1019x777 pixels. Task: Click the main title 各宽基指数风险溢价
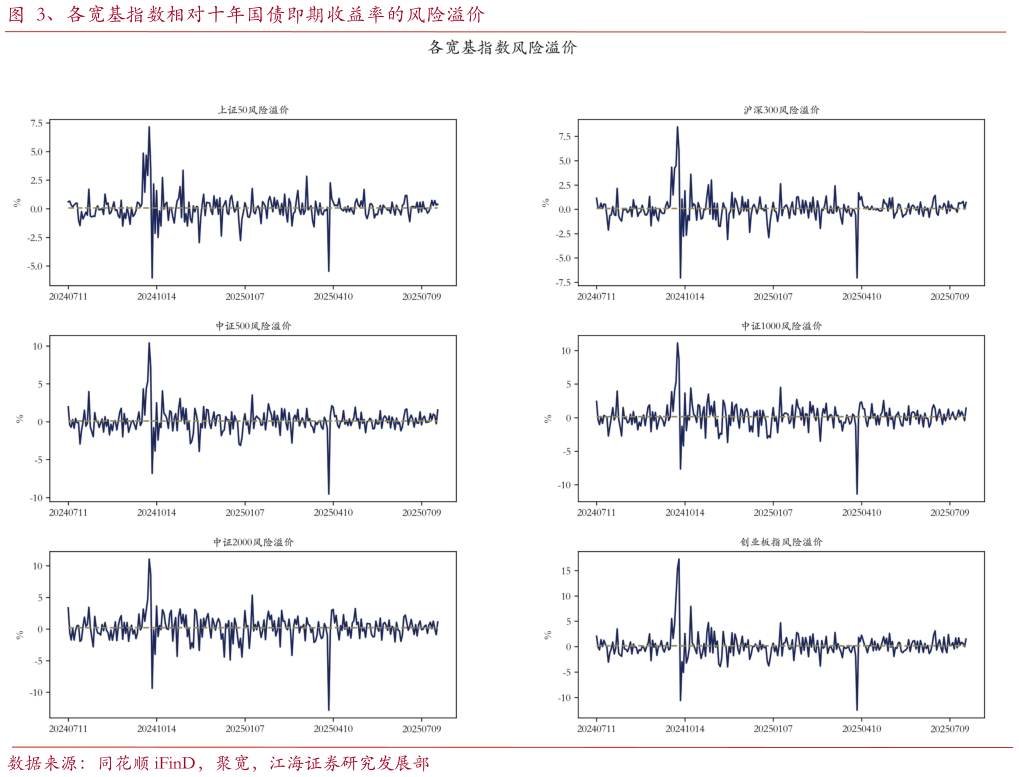tap(502, 47)
